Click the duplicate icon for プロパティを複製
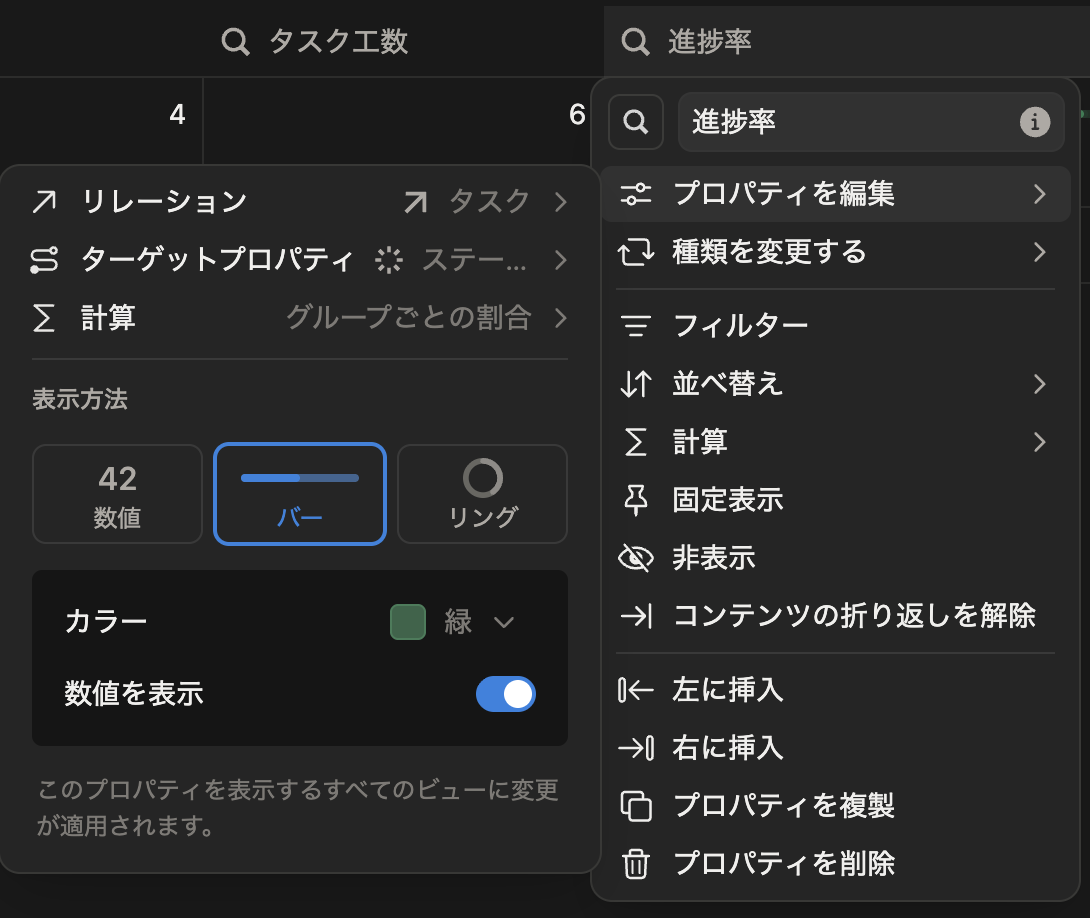 pyautogui.click(x=635, y=805)
